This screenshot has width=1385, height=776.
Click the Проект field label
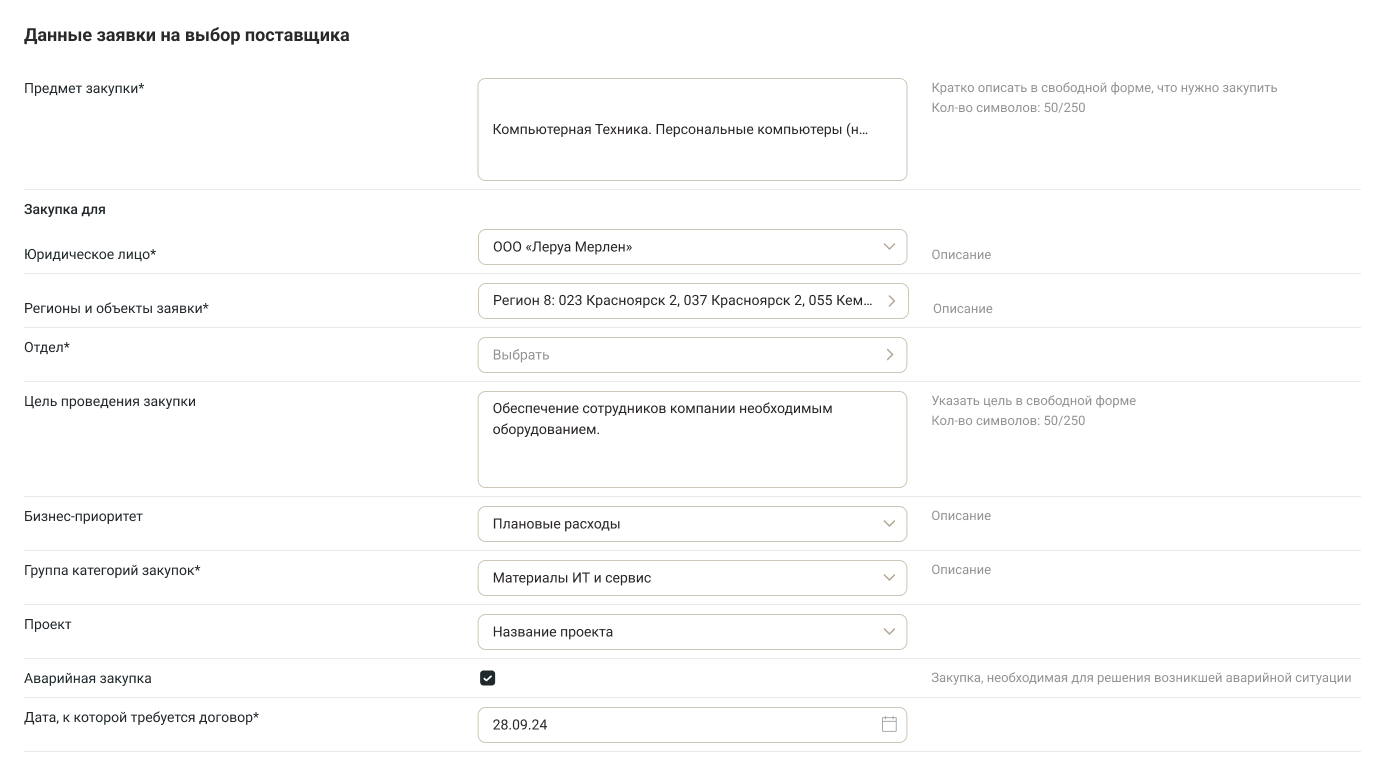click(48, 625)
